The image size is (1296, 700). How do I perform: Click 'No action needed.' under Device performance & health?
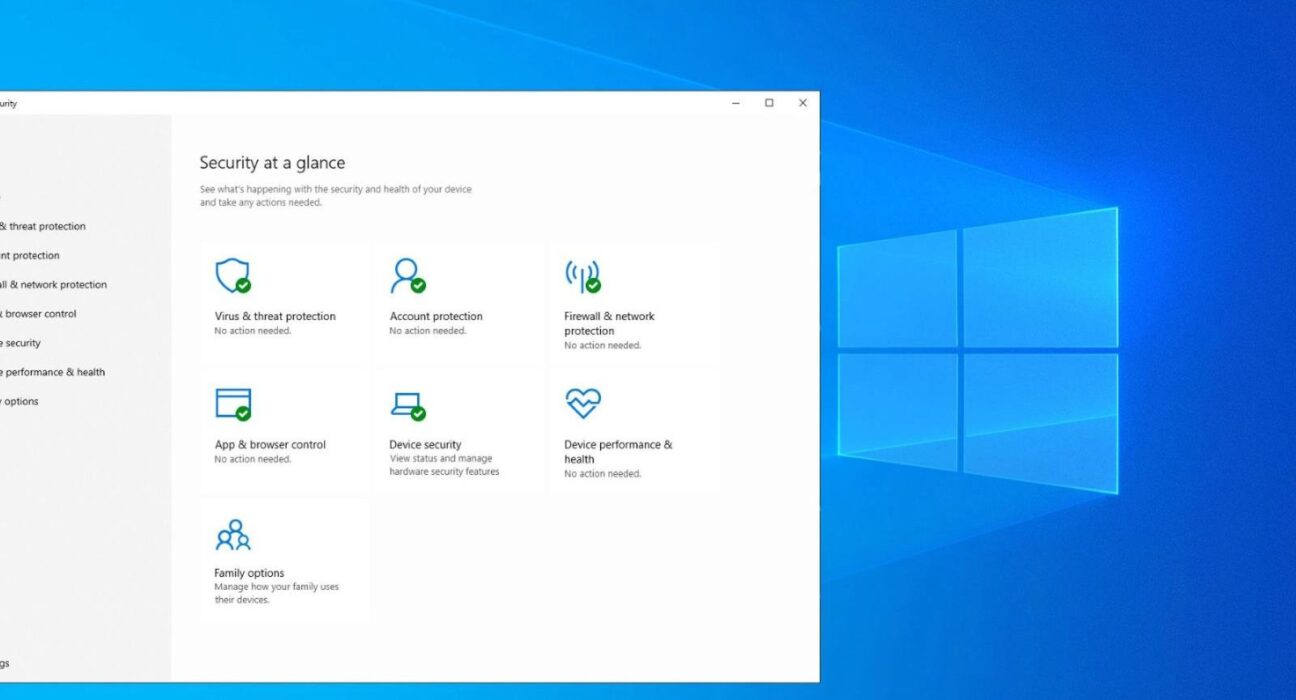click(602, 474)
